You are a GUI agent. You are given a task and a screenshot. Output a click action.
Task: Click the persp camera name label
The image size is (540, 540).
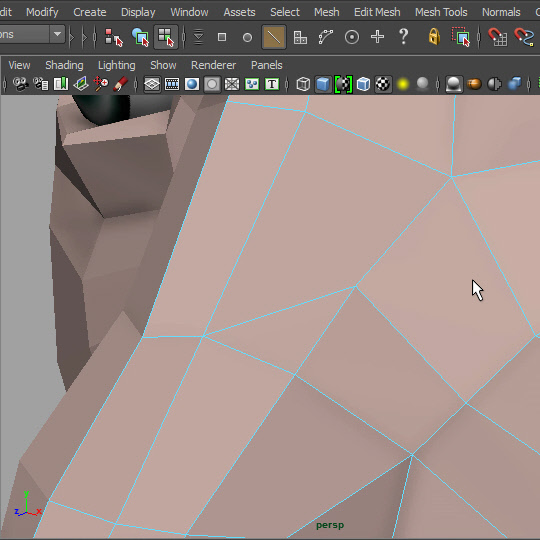[x=330, y=525]
